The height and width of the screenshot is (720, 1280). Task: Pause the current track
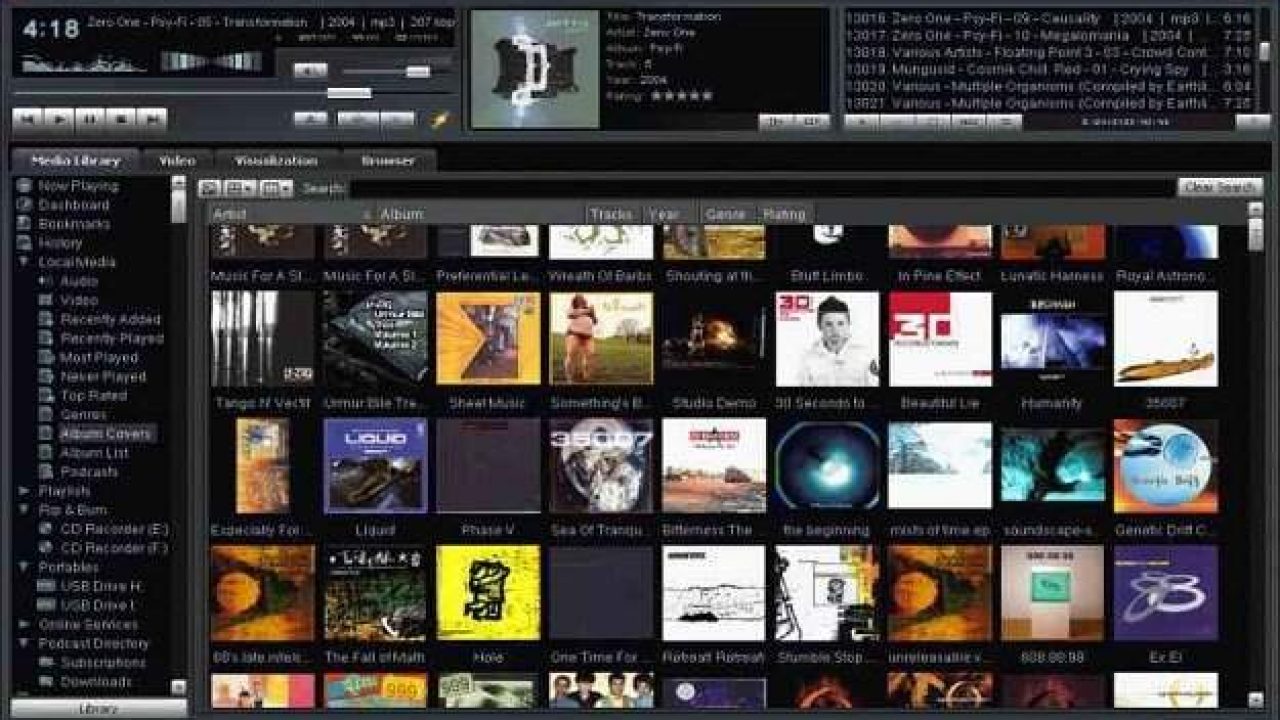(89, 119)
